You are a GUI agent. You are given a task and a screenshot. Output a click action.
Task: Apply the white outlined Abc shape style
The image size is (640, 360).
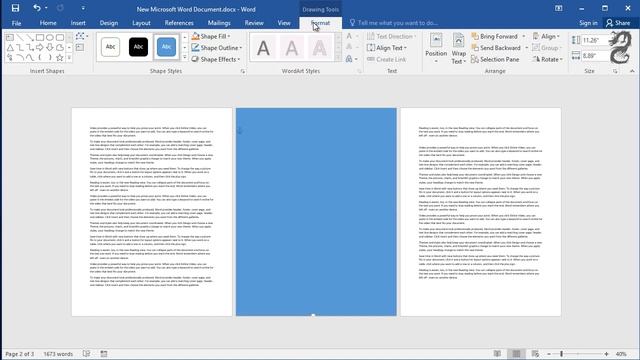click(x=110, y=47)
